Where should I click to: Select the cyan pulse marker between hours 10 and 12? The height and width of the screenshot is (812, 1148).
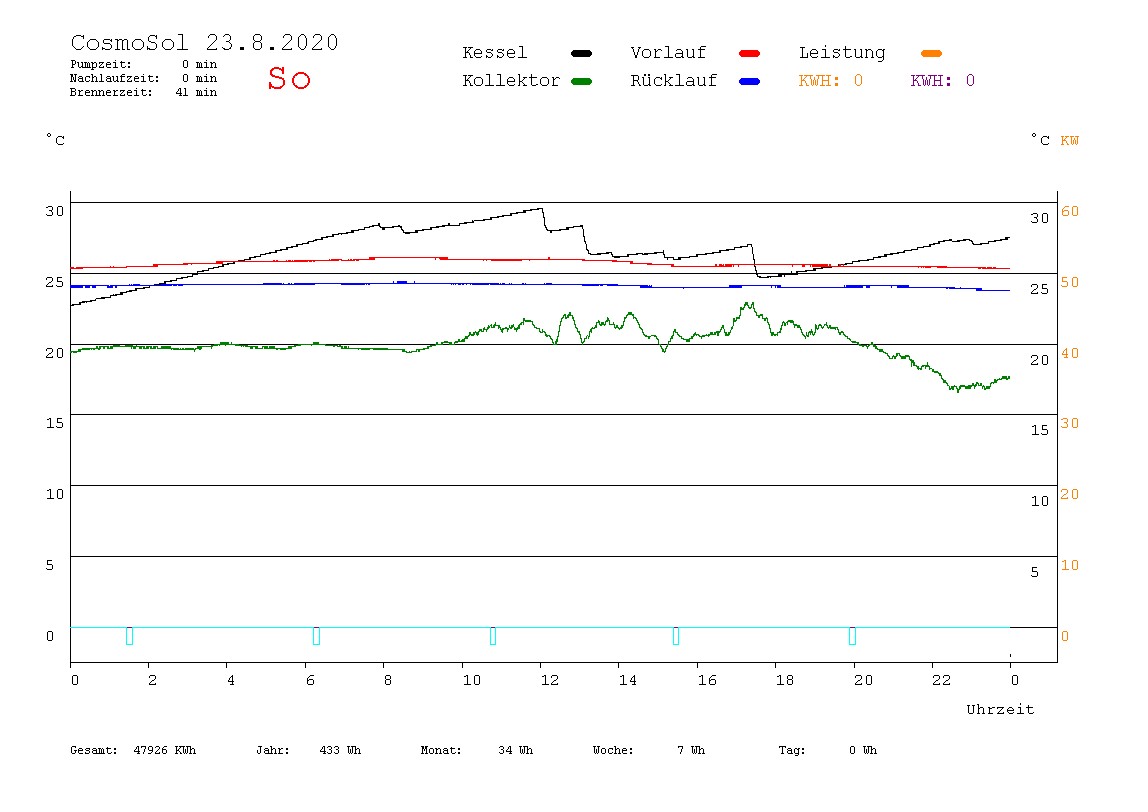pyautogui.click(x=493, y=636)
